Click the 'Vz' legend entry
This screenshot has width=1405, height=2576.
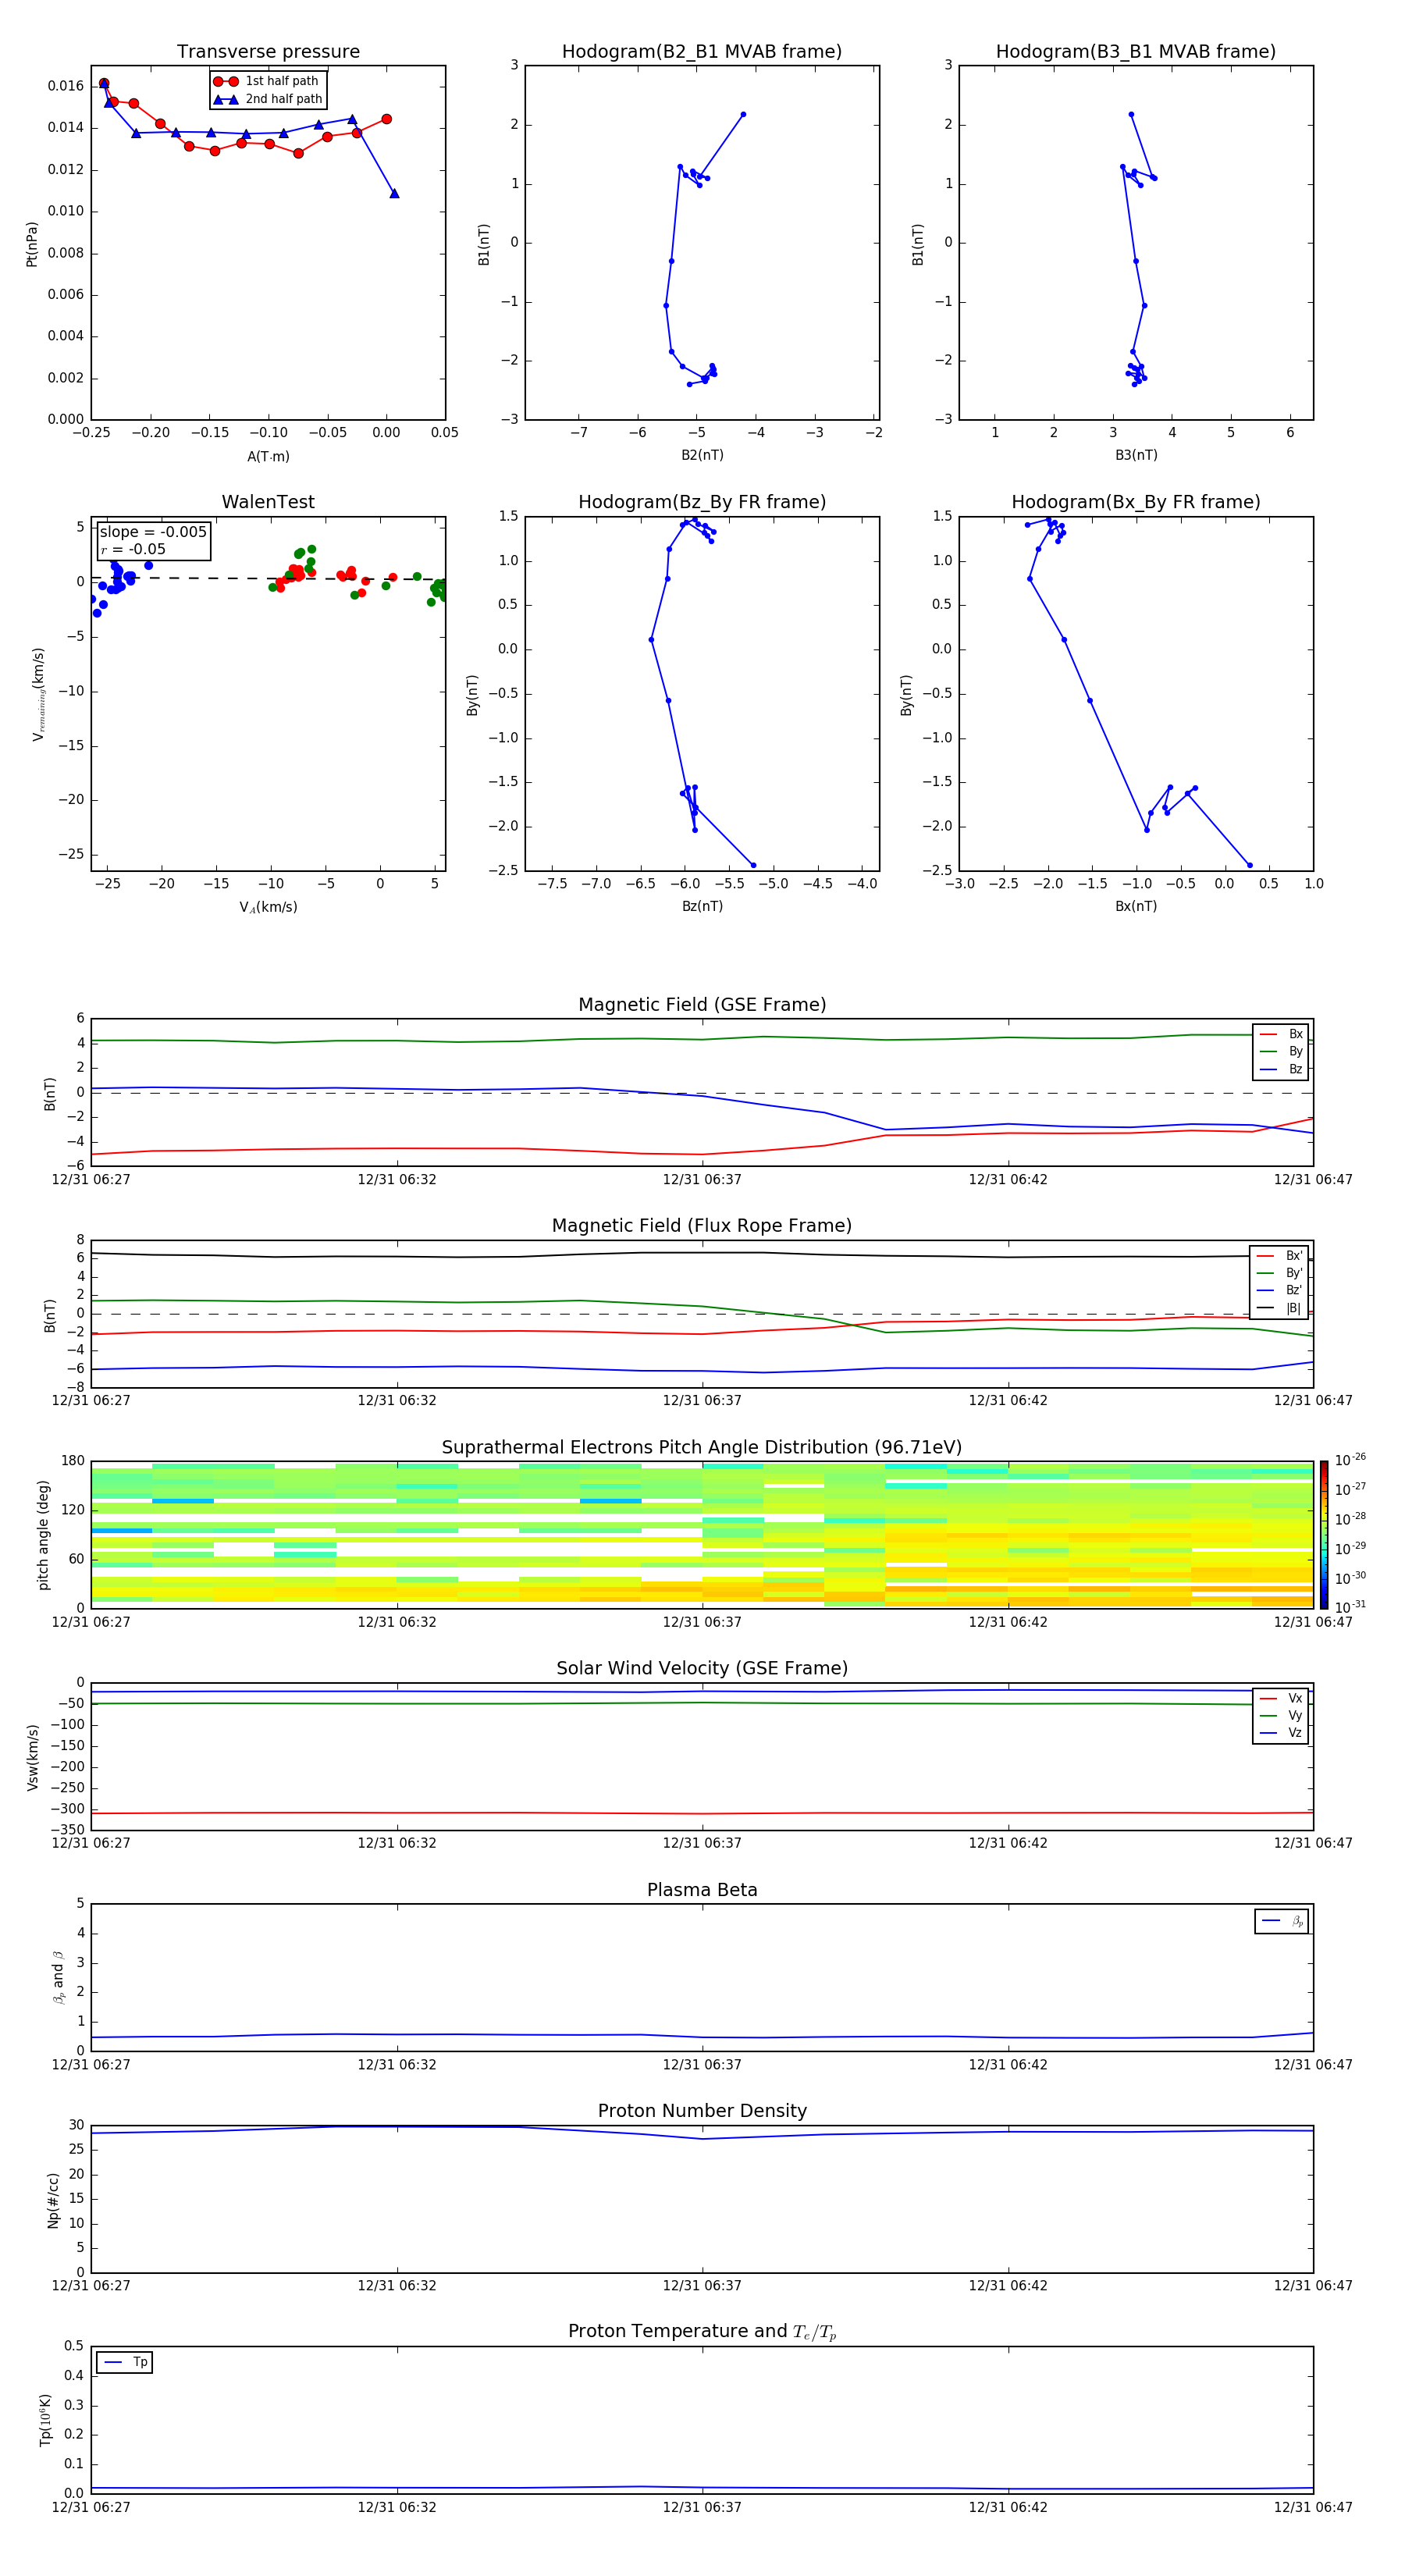1281,1732
